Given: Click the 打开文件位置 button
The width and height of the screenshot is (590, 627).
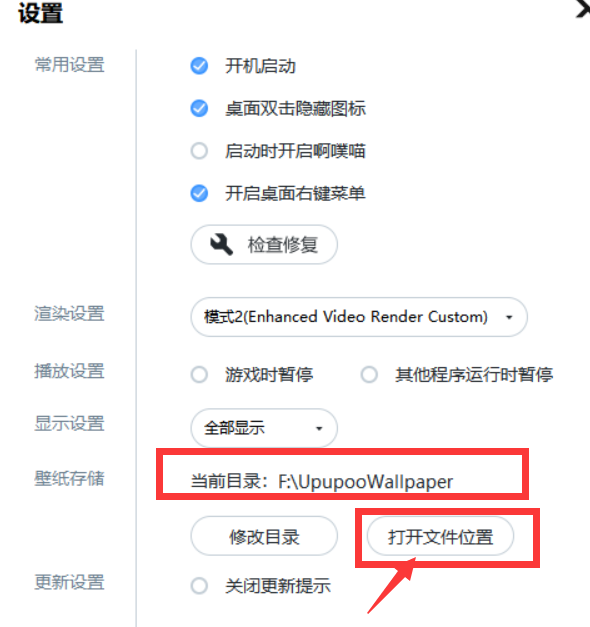Looking at the screenshot, I should 440,536.
